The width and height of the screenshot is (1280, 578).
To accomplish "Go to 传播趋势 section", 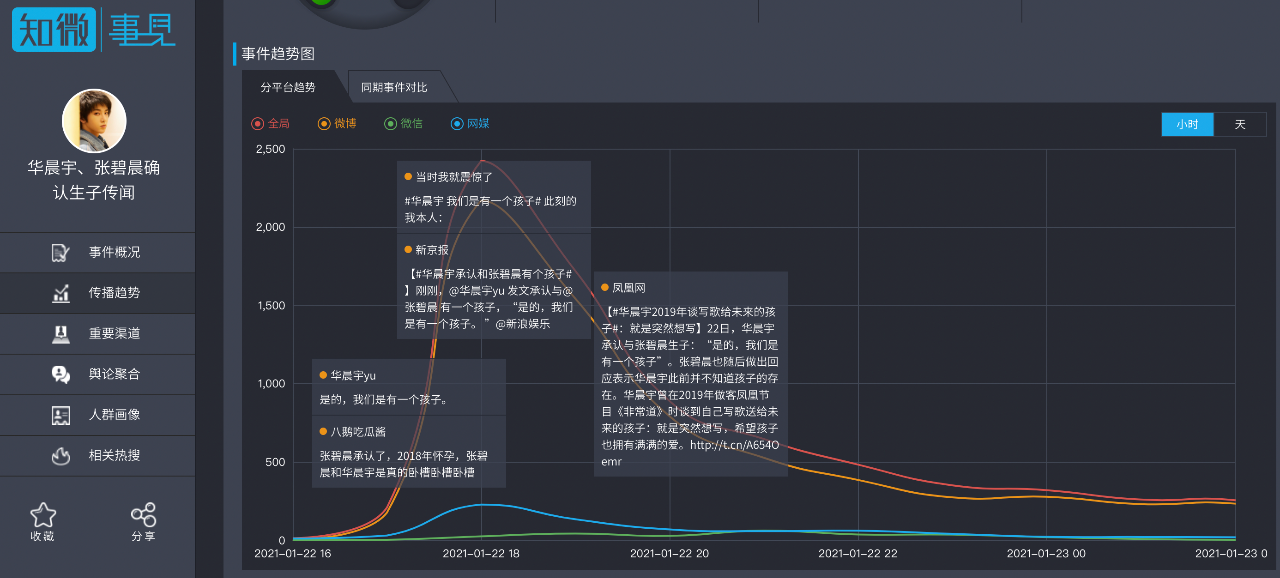I will 97,293.
